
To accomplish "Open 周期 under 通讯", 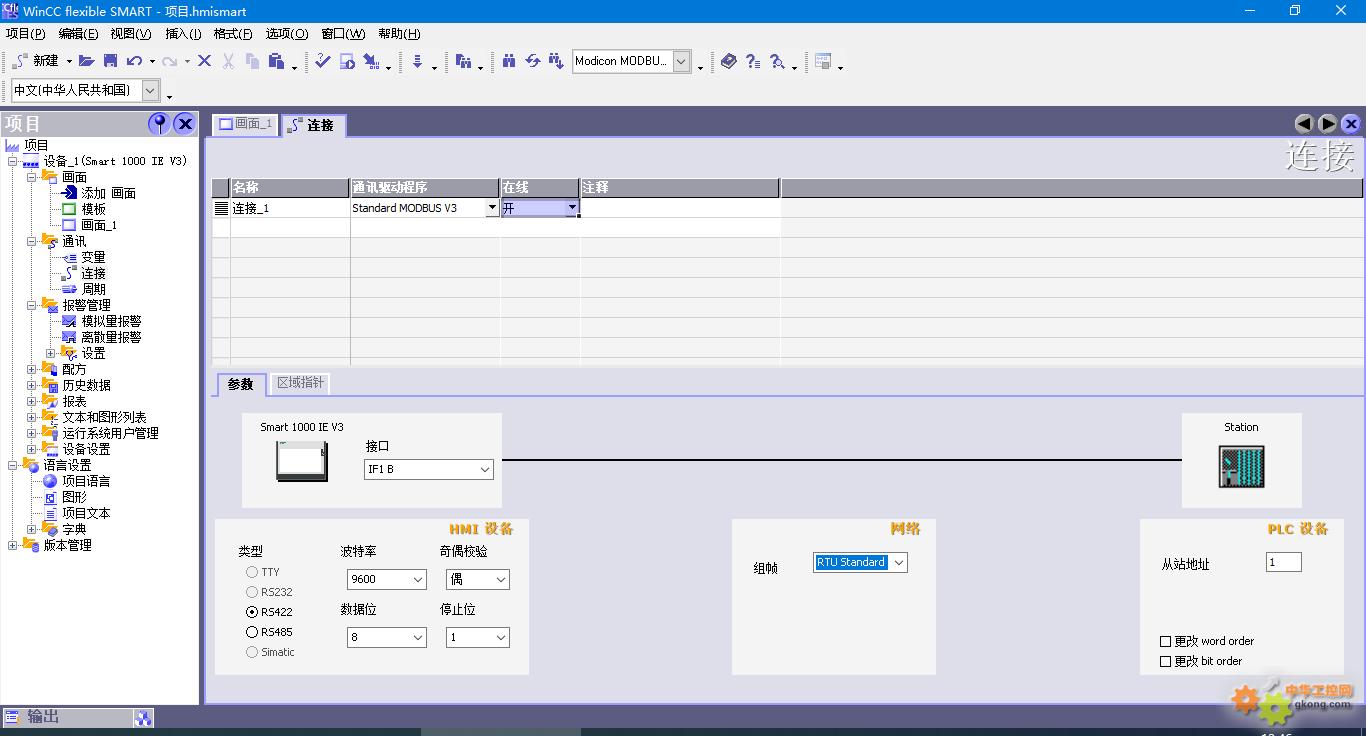I will pyautogui.click(x=93, y=289).
